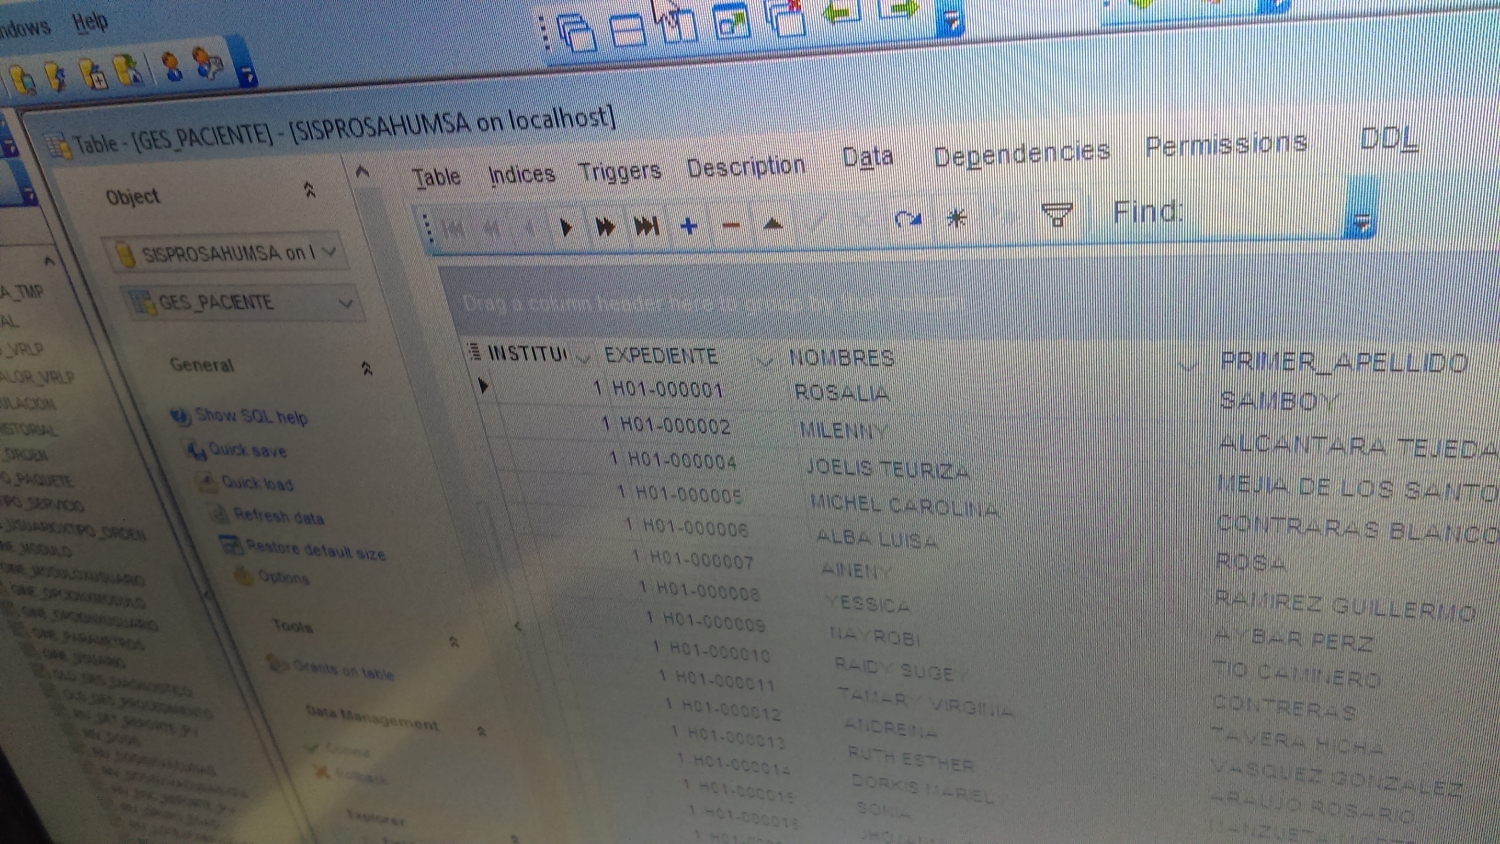Insert a new record with the plus icon

pos(688,226)
